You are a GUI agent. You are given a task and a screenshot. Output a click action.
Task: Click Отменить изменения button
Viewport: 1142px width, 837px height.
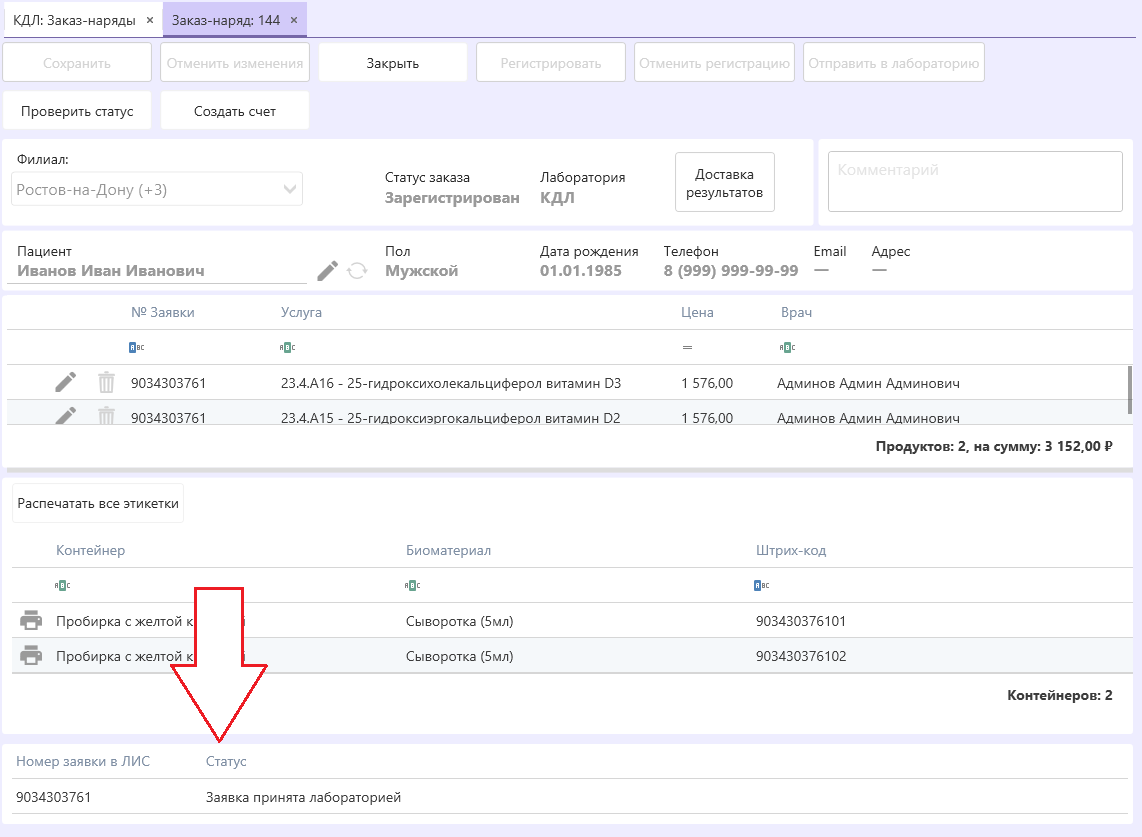click(x=235, y=63)
